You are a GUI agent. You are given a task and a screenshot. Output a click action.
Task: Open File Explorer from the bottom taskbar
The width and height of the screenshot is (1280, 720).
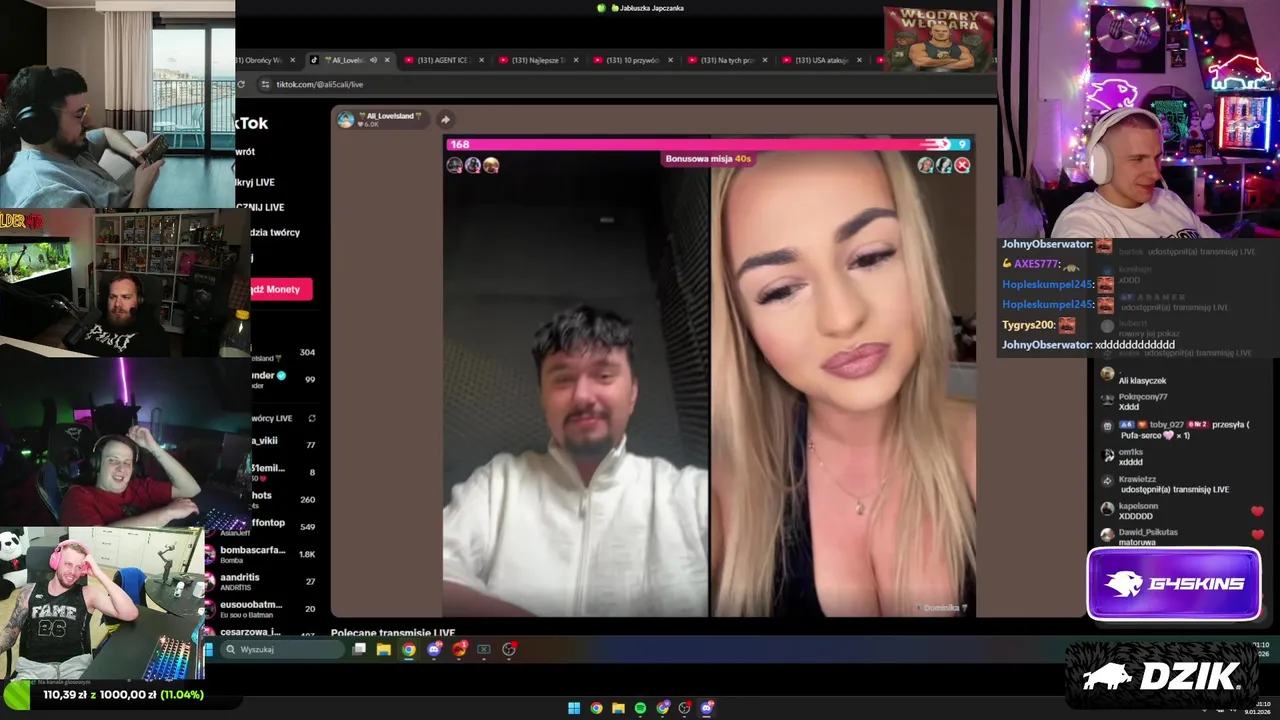point(618,708)
